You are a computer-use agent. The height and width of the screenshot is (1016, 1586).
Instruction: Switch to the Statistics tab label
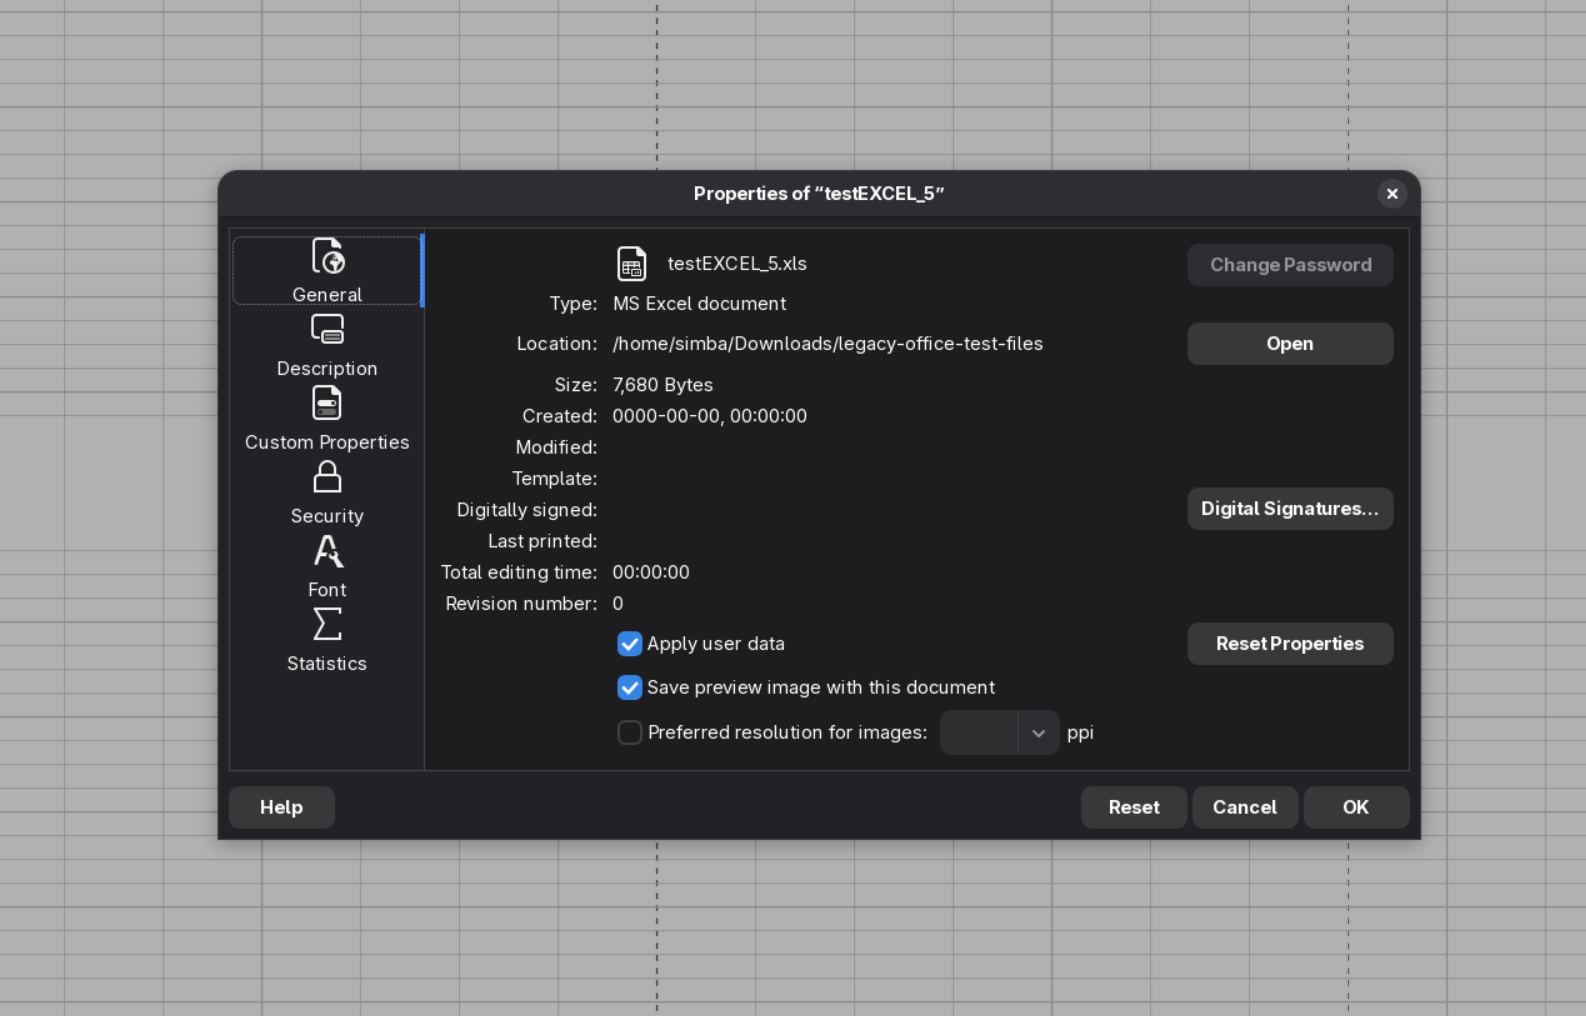[327, 663]
